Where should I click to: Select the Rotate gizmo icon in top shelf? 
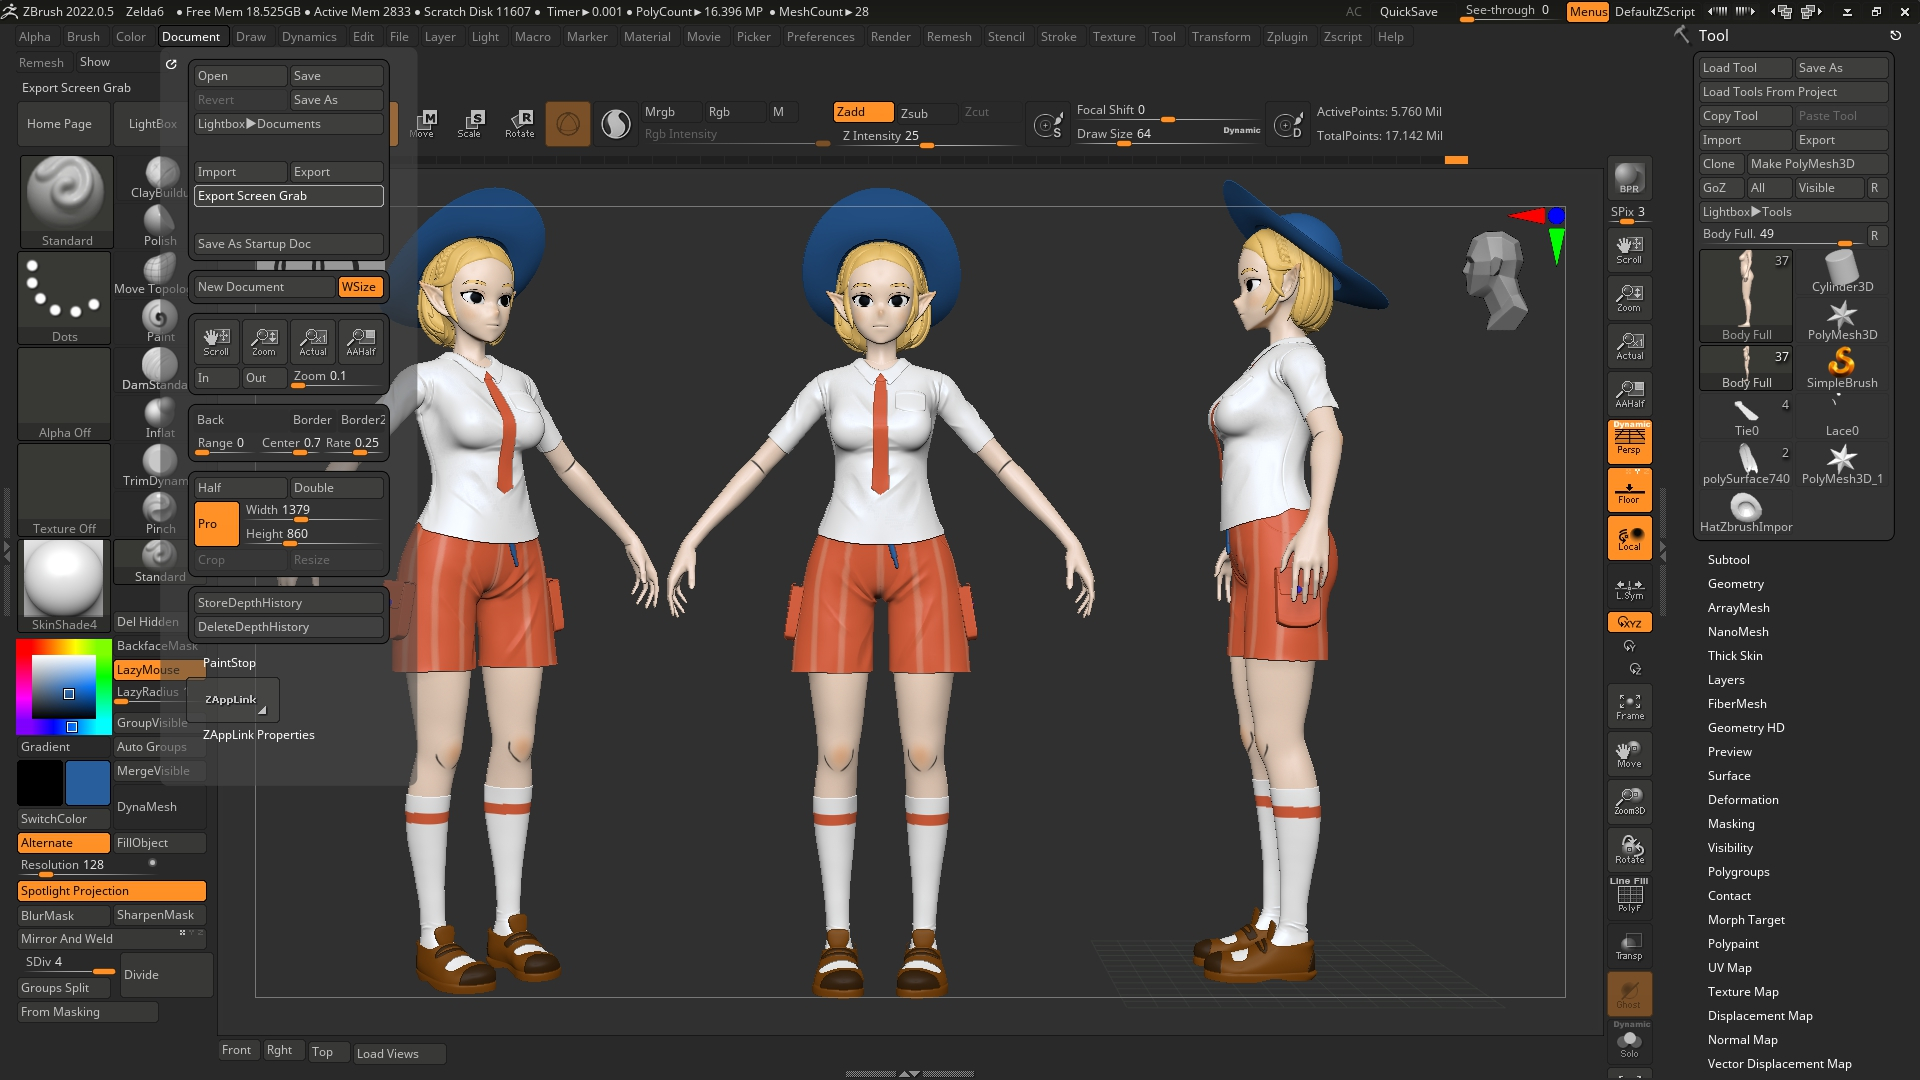point(519,124)
